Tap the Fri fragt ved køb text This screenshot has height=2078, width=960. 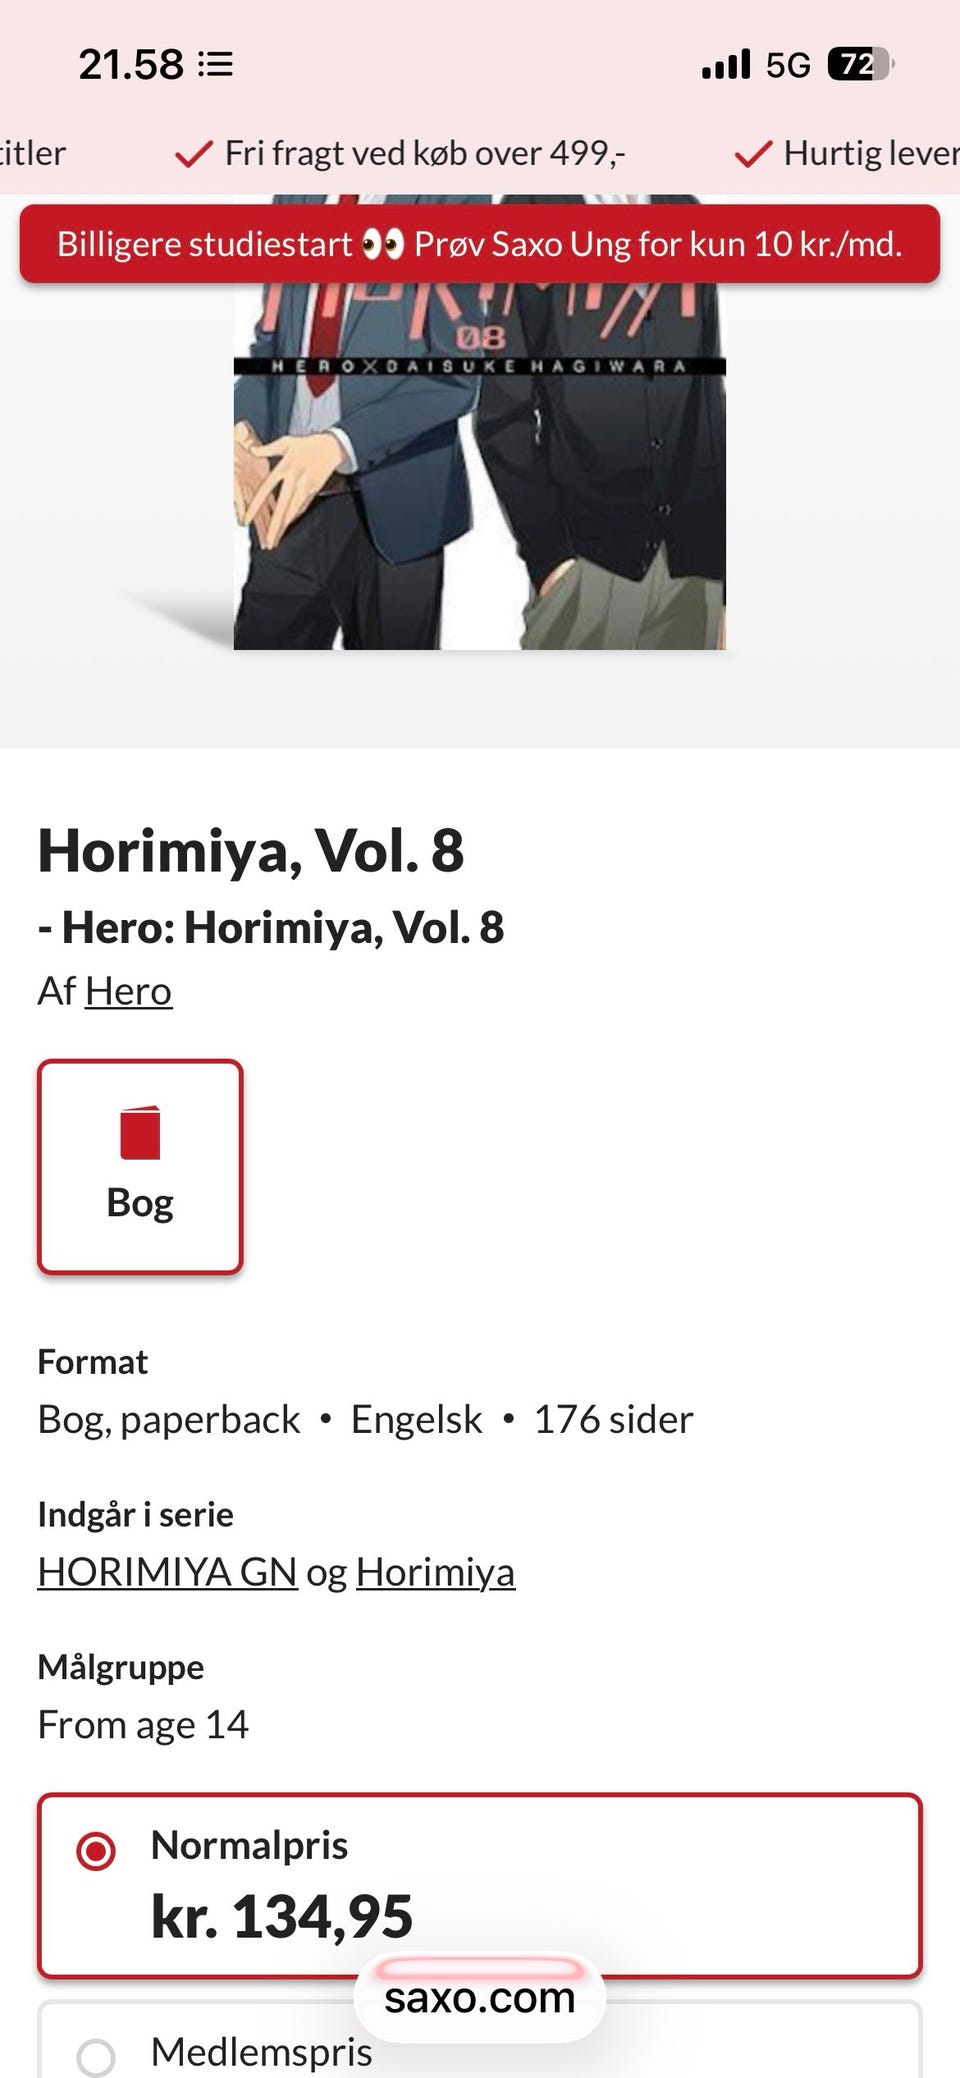click(425, 153)
